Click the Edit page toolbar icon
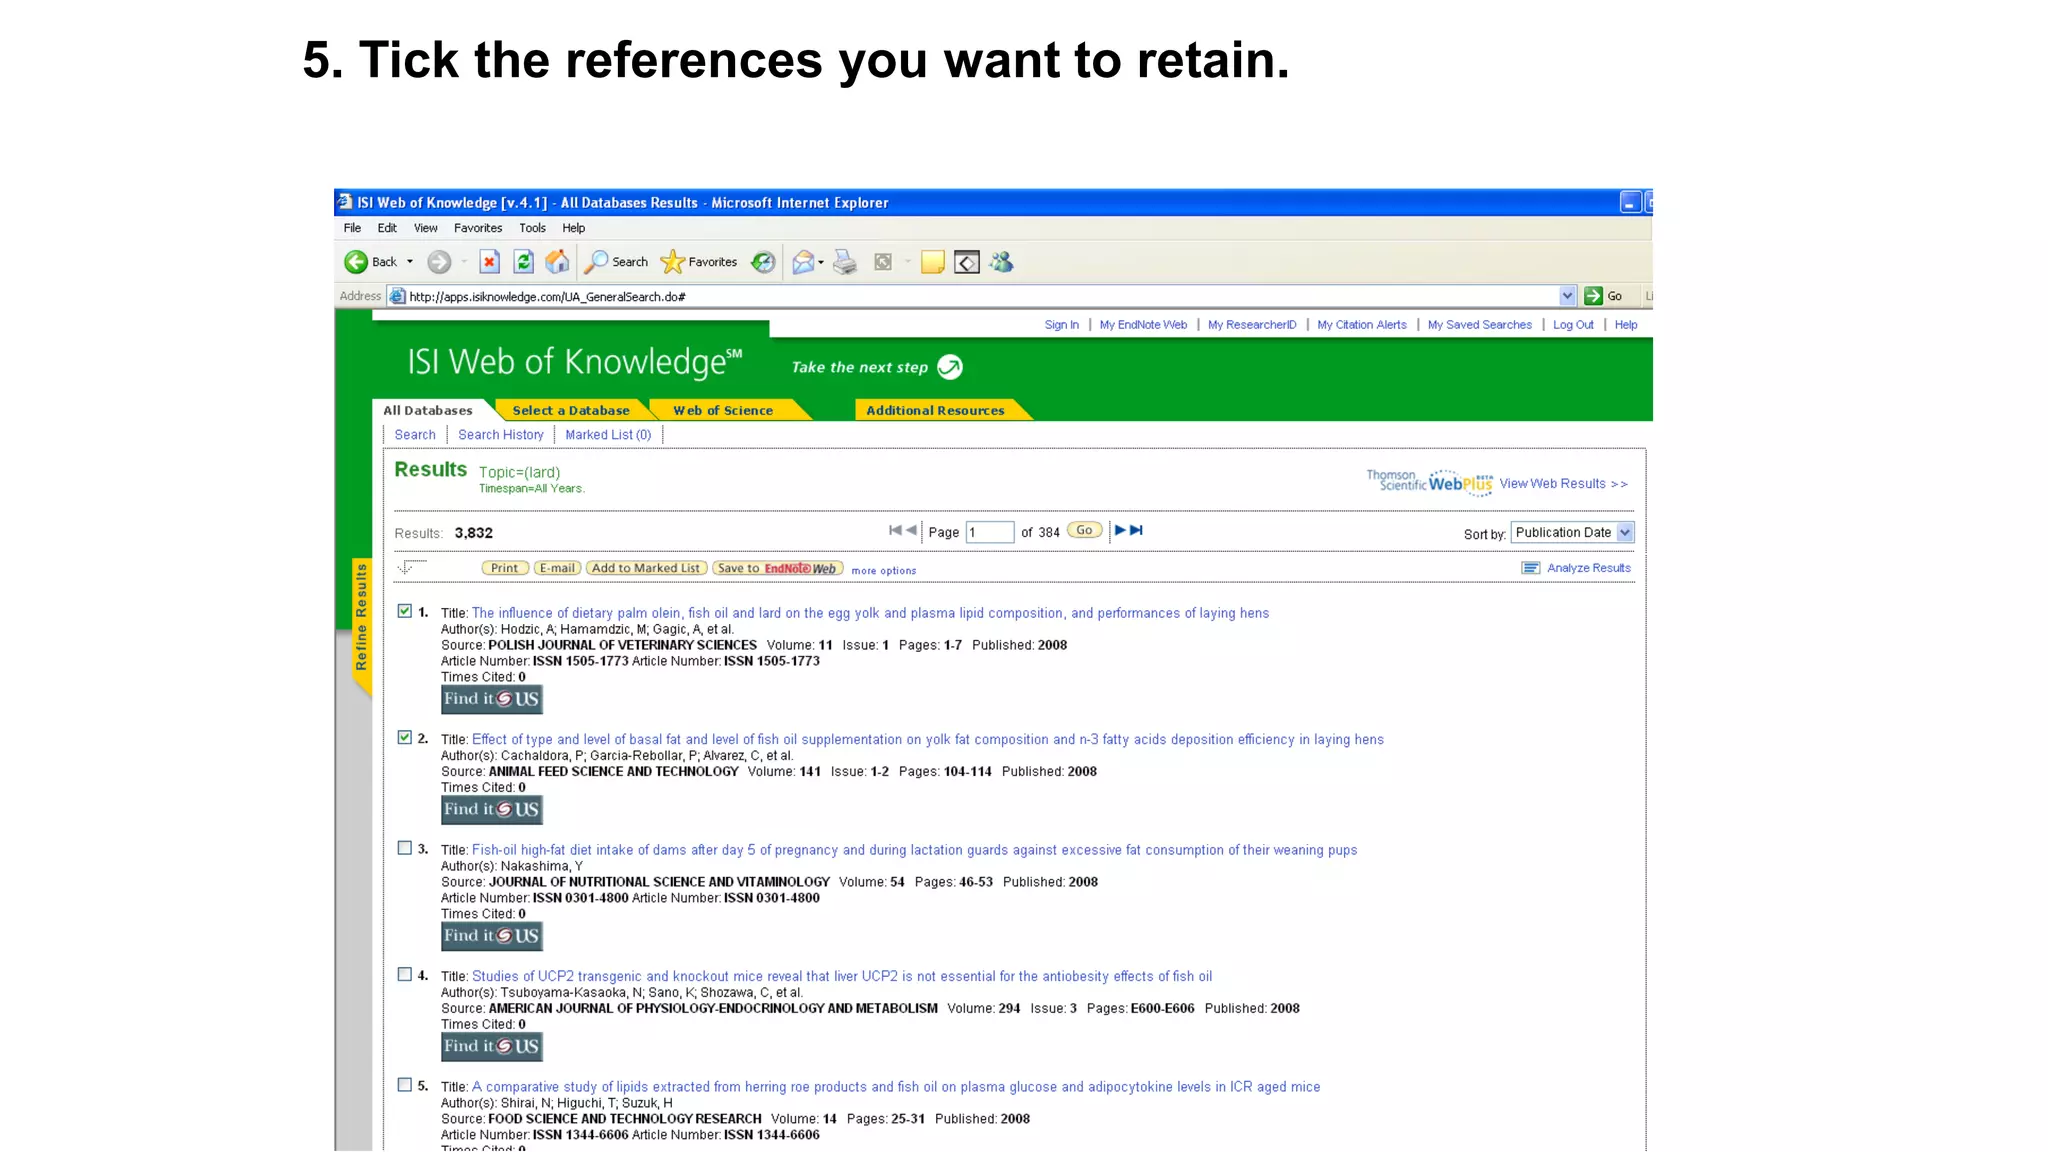This screenshot has height=1152, width=2048. coord(883,262)
